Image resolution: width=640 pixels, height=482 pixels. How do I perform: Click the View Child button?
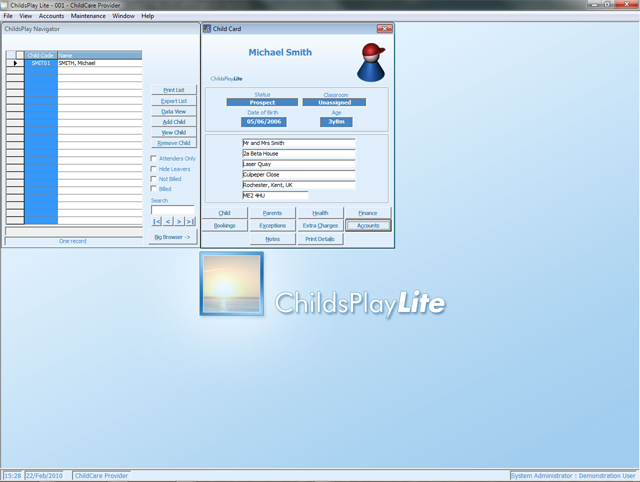[174, 132]
